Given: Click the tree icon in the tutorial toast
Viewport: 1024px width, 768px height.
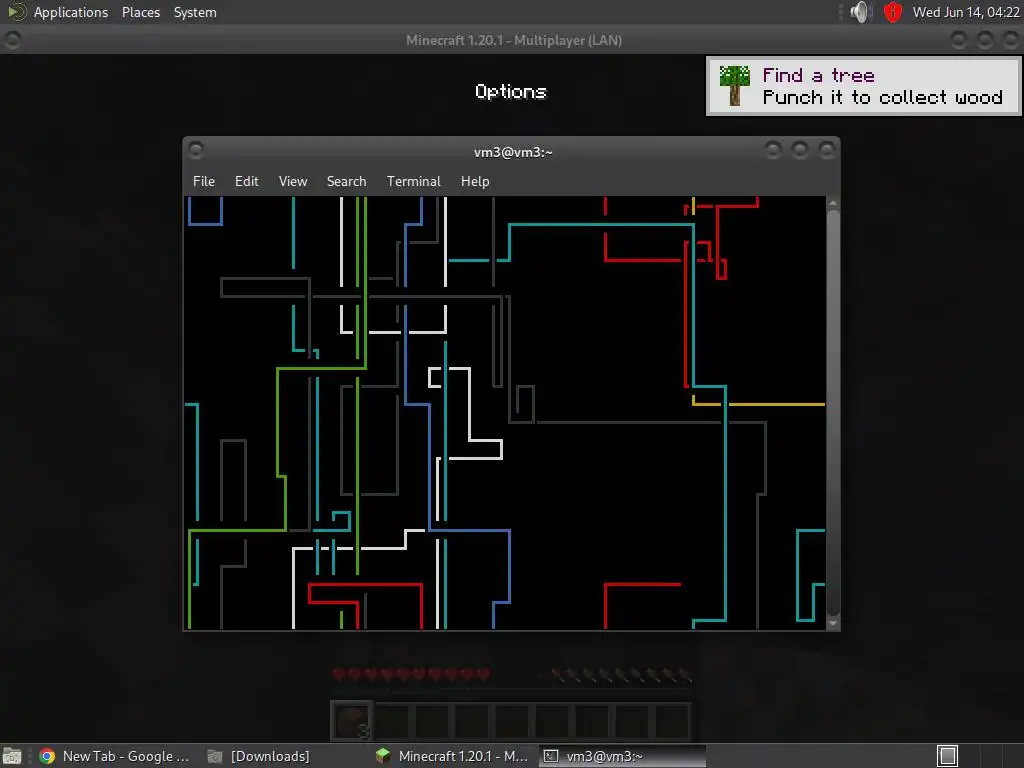Looking at the screenshot, I should pos(735,86).
